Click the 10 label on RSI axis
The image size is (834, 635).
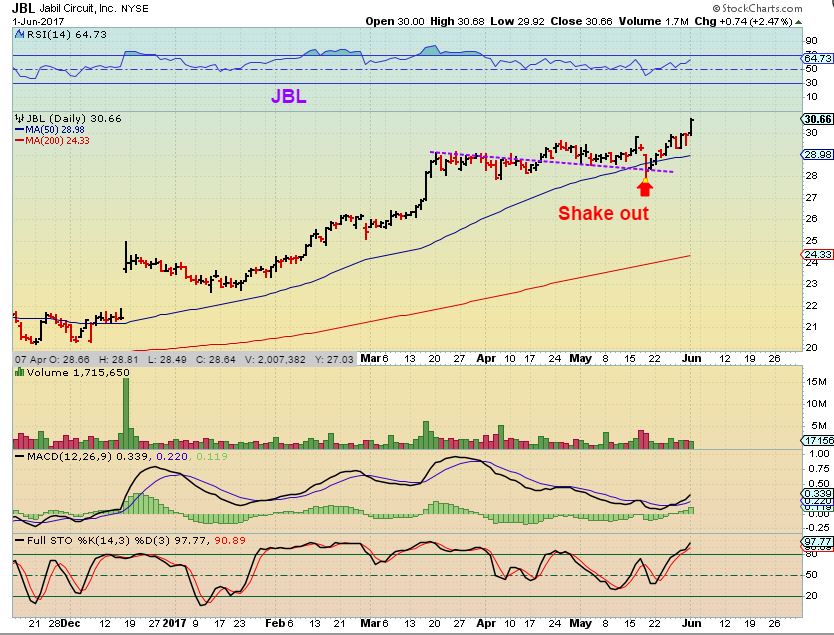pos(812,97)
